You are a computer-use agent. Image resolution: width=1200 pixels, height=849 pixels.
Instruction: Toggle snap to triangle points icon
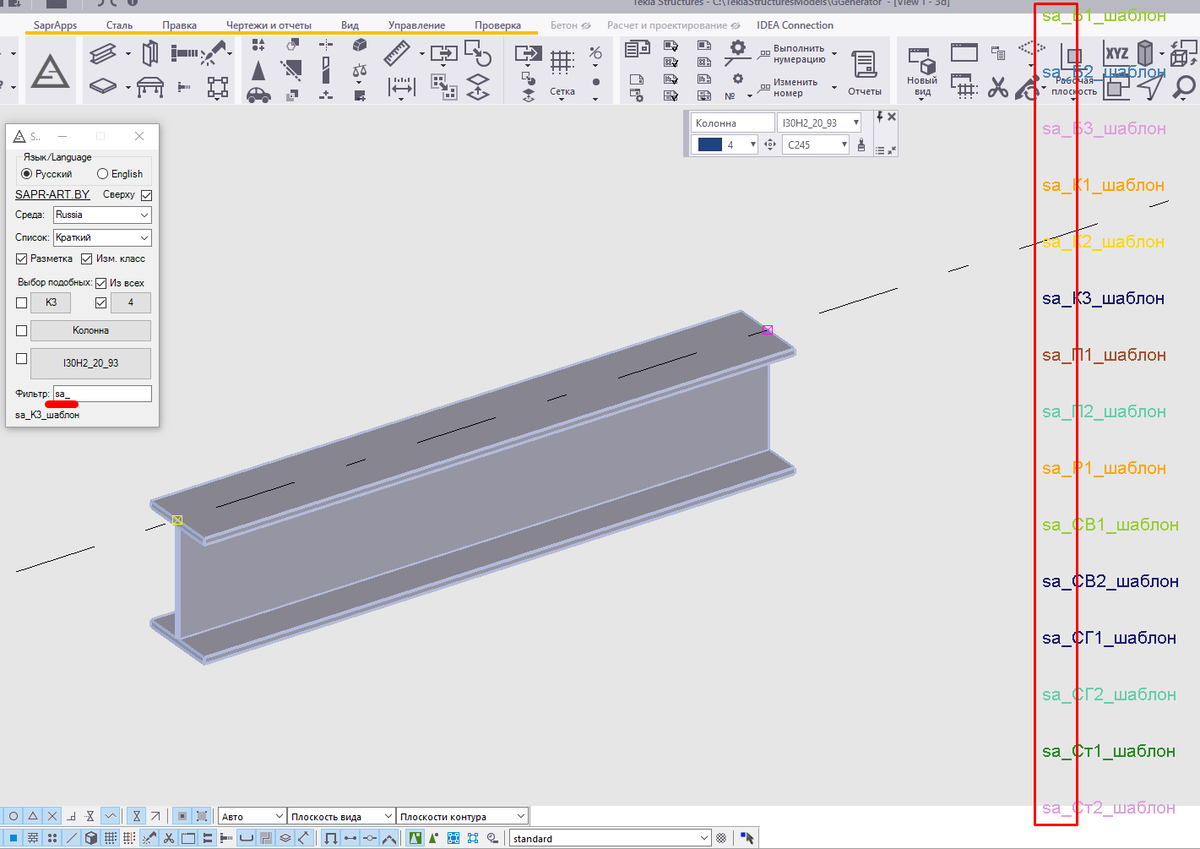[x=33, y=816]
